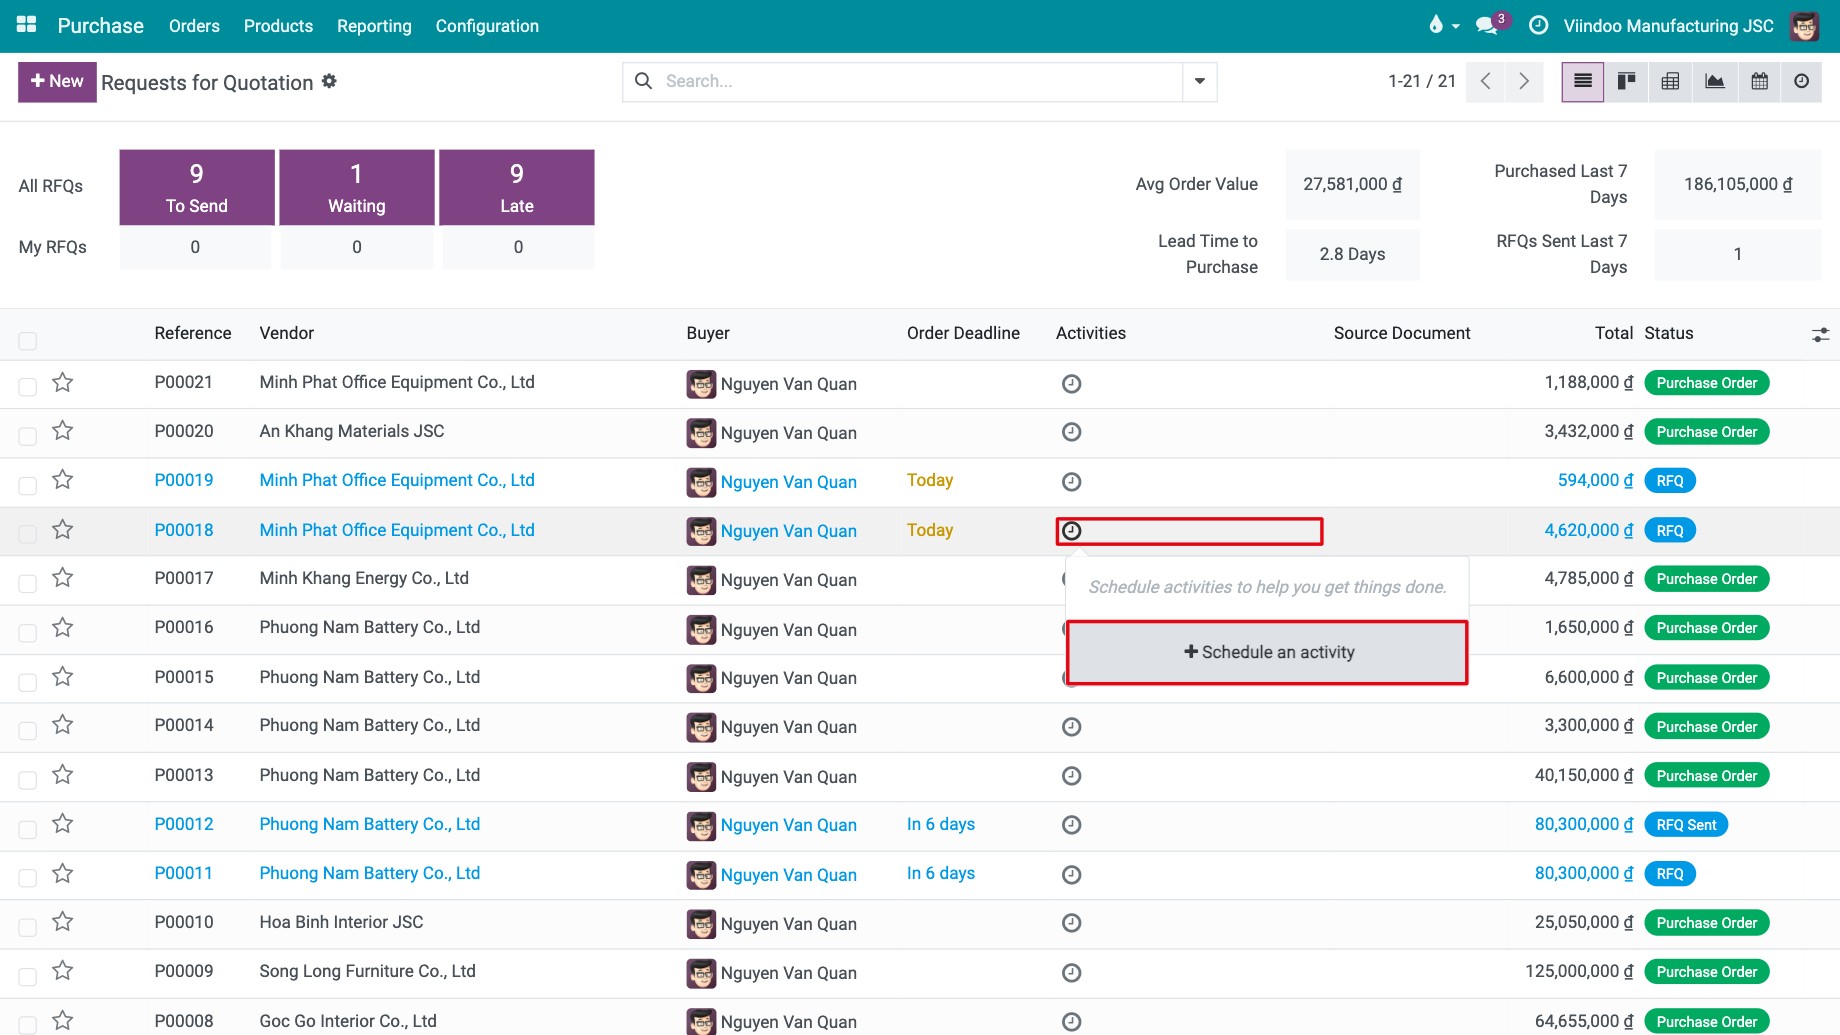Star the P00016 quotation as favorite
Viewport: 1840px width, 1035px height.
[x=63, y=628]
